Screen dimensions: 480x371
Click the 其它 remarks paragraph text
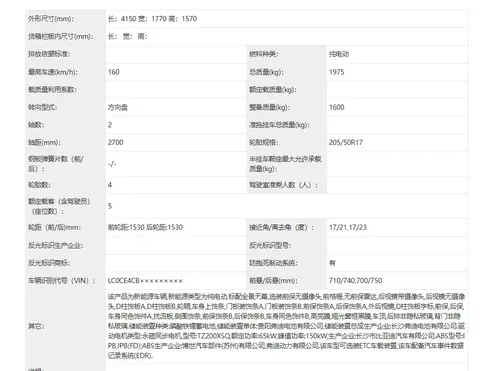pyautogui.click(x=286, y=326)
